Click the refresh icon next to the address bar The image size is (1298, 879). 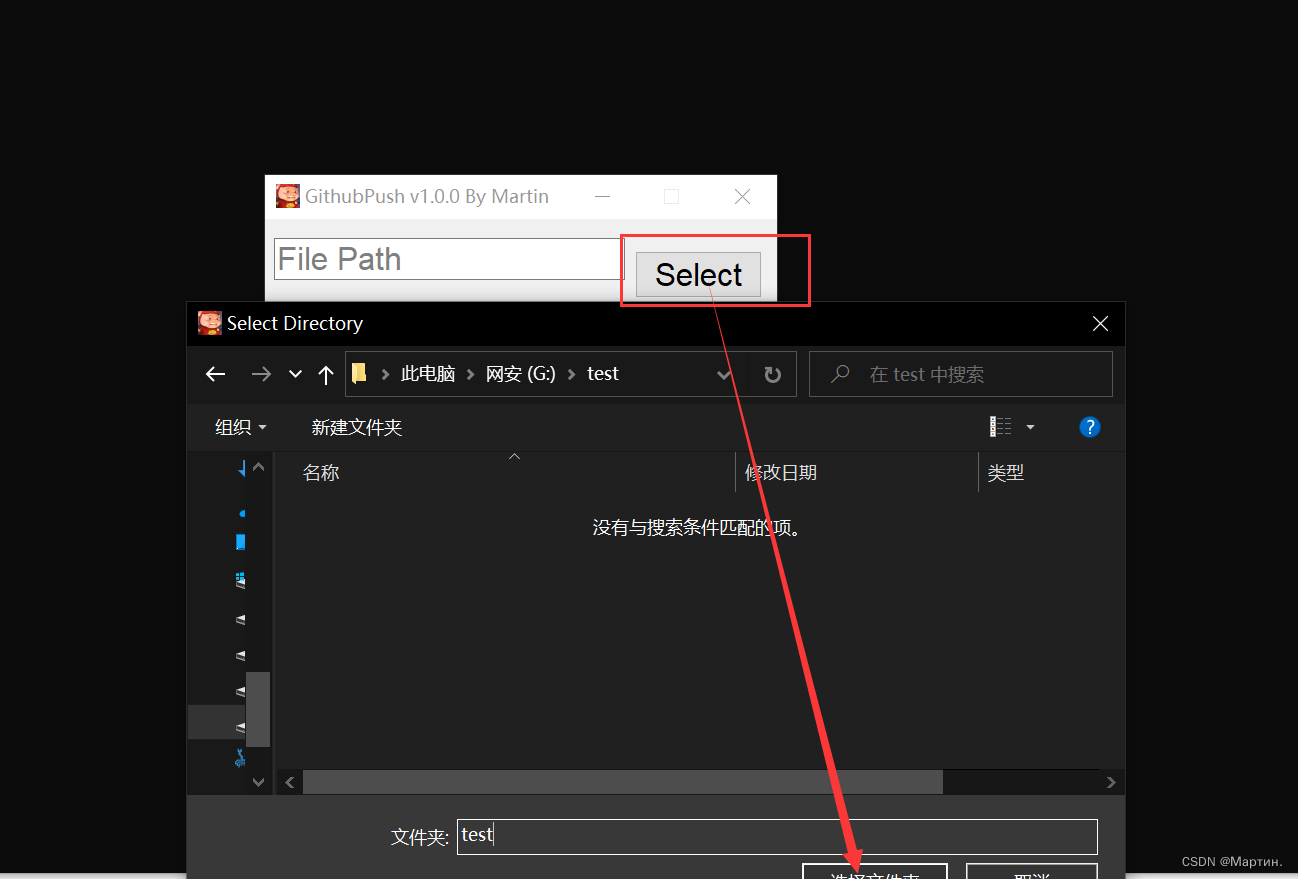point(772,373)
